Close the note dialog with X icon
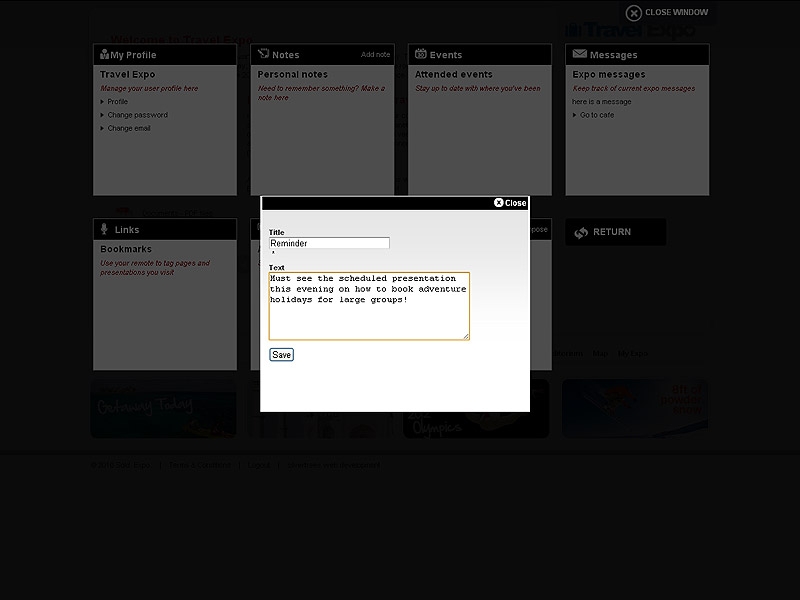The height and width of the screenshot is (600, 800). click(x=499, y=203)
